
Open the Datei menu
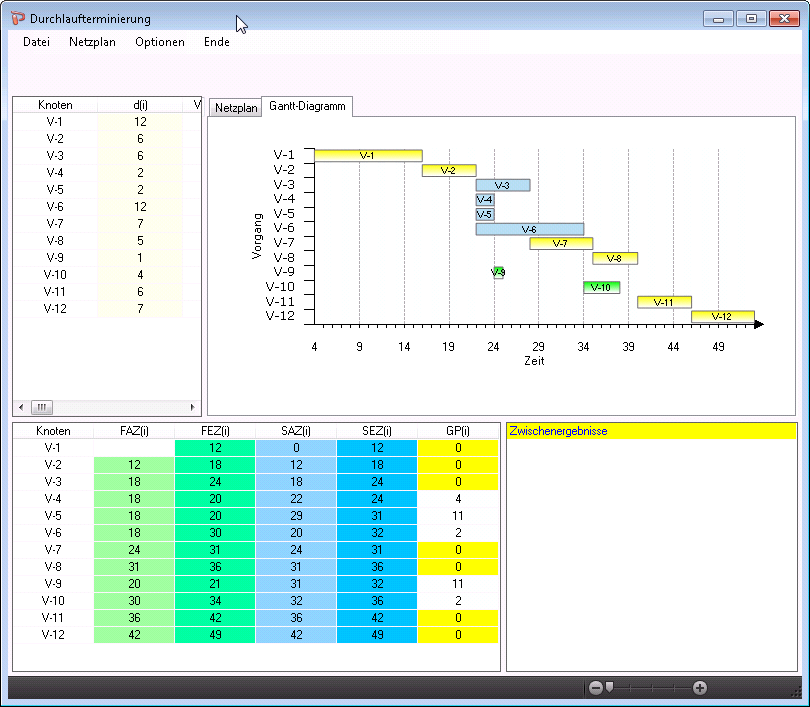36,42
